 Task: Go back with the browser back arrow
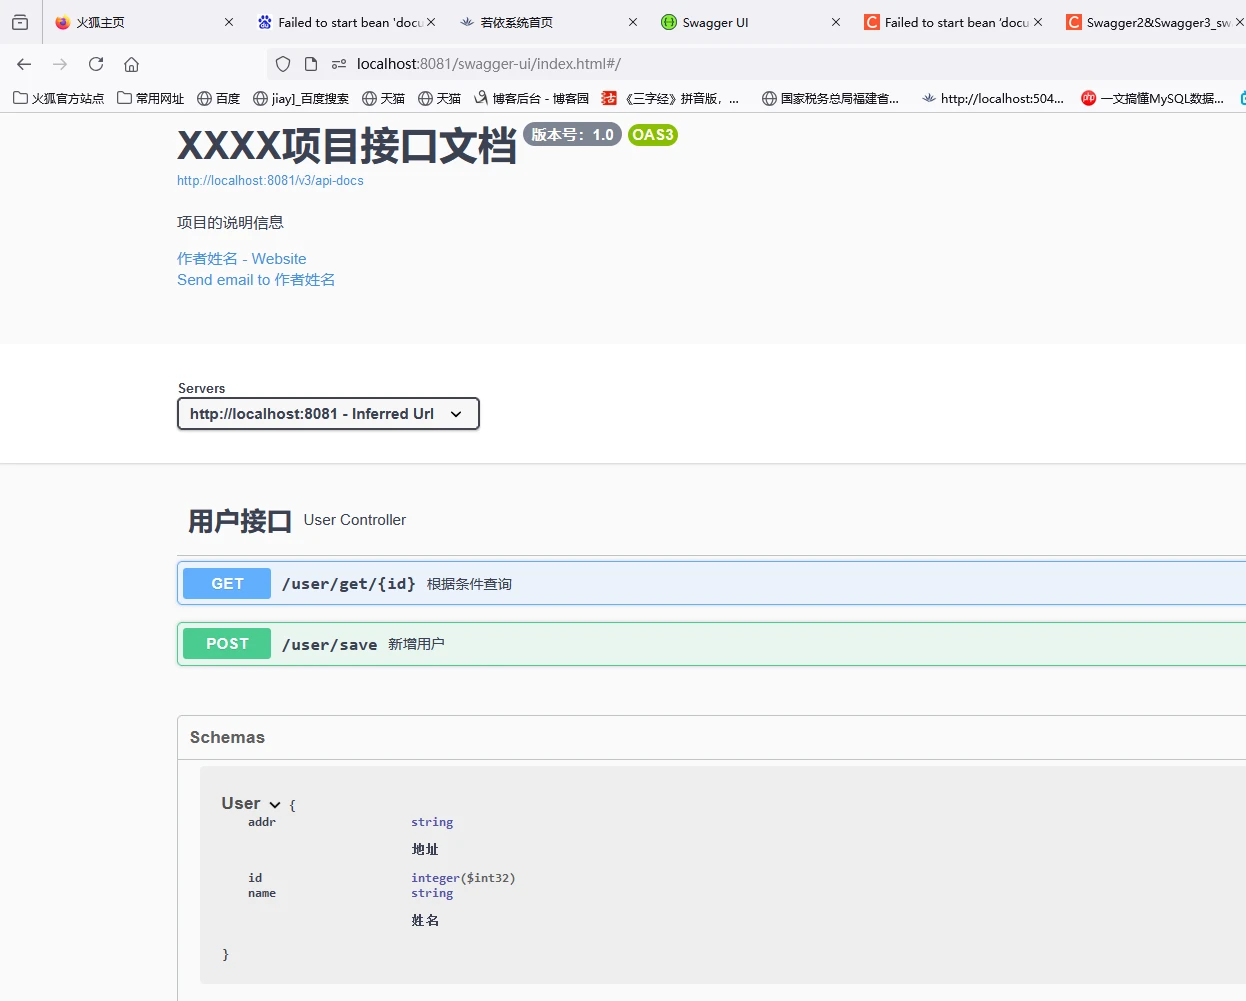(24, 64)
